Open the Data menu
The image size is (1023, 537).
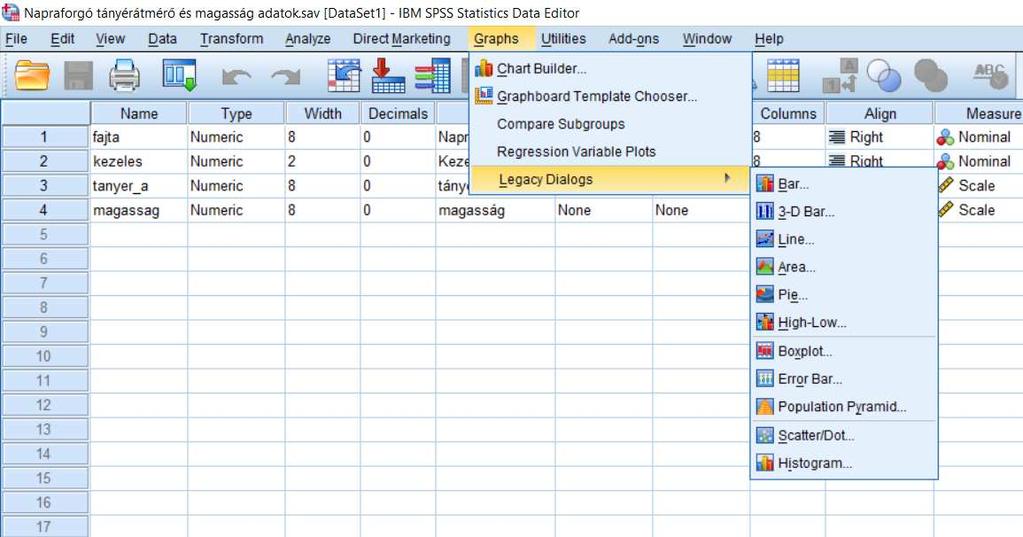coord(162,39)
